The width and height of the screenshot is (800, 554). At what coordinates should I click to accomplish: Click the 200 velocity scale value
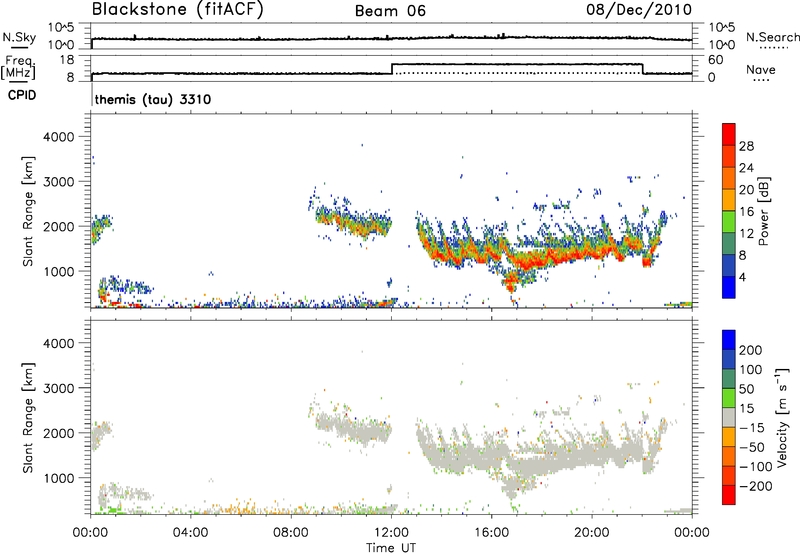(751, 350)
